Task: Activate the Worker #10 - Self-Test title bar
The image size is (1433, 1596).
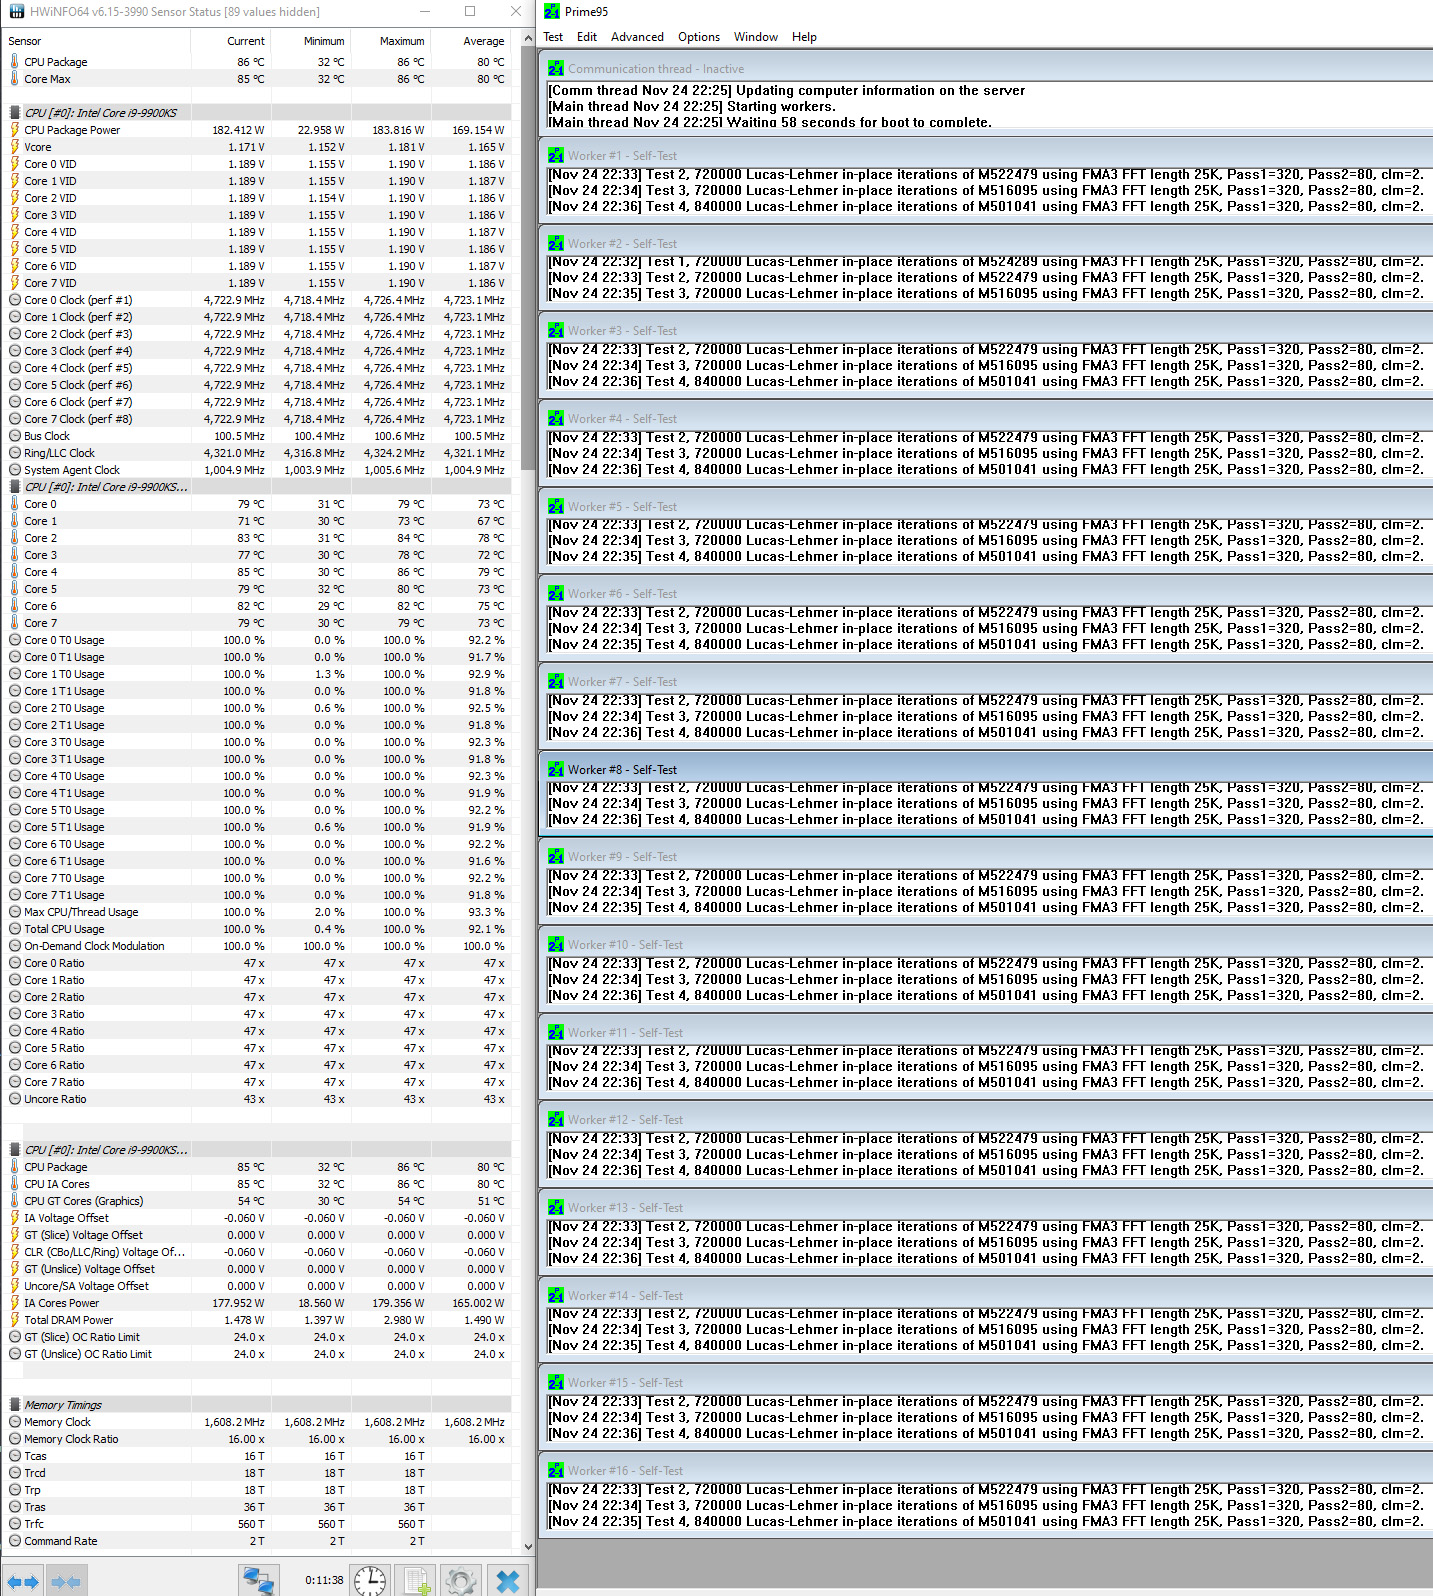Action: pyautogui.click(x=987, y=945)
